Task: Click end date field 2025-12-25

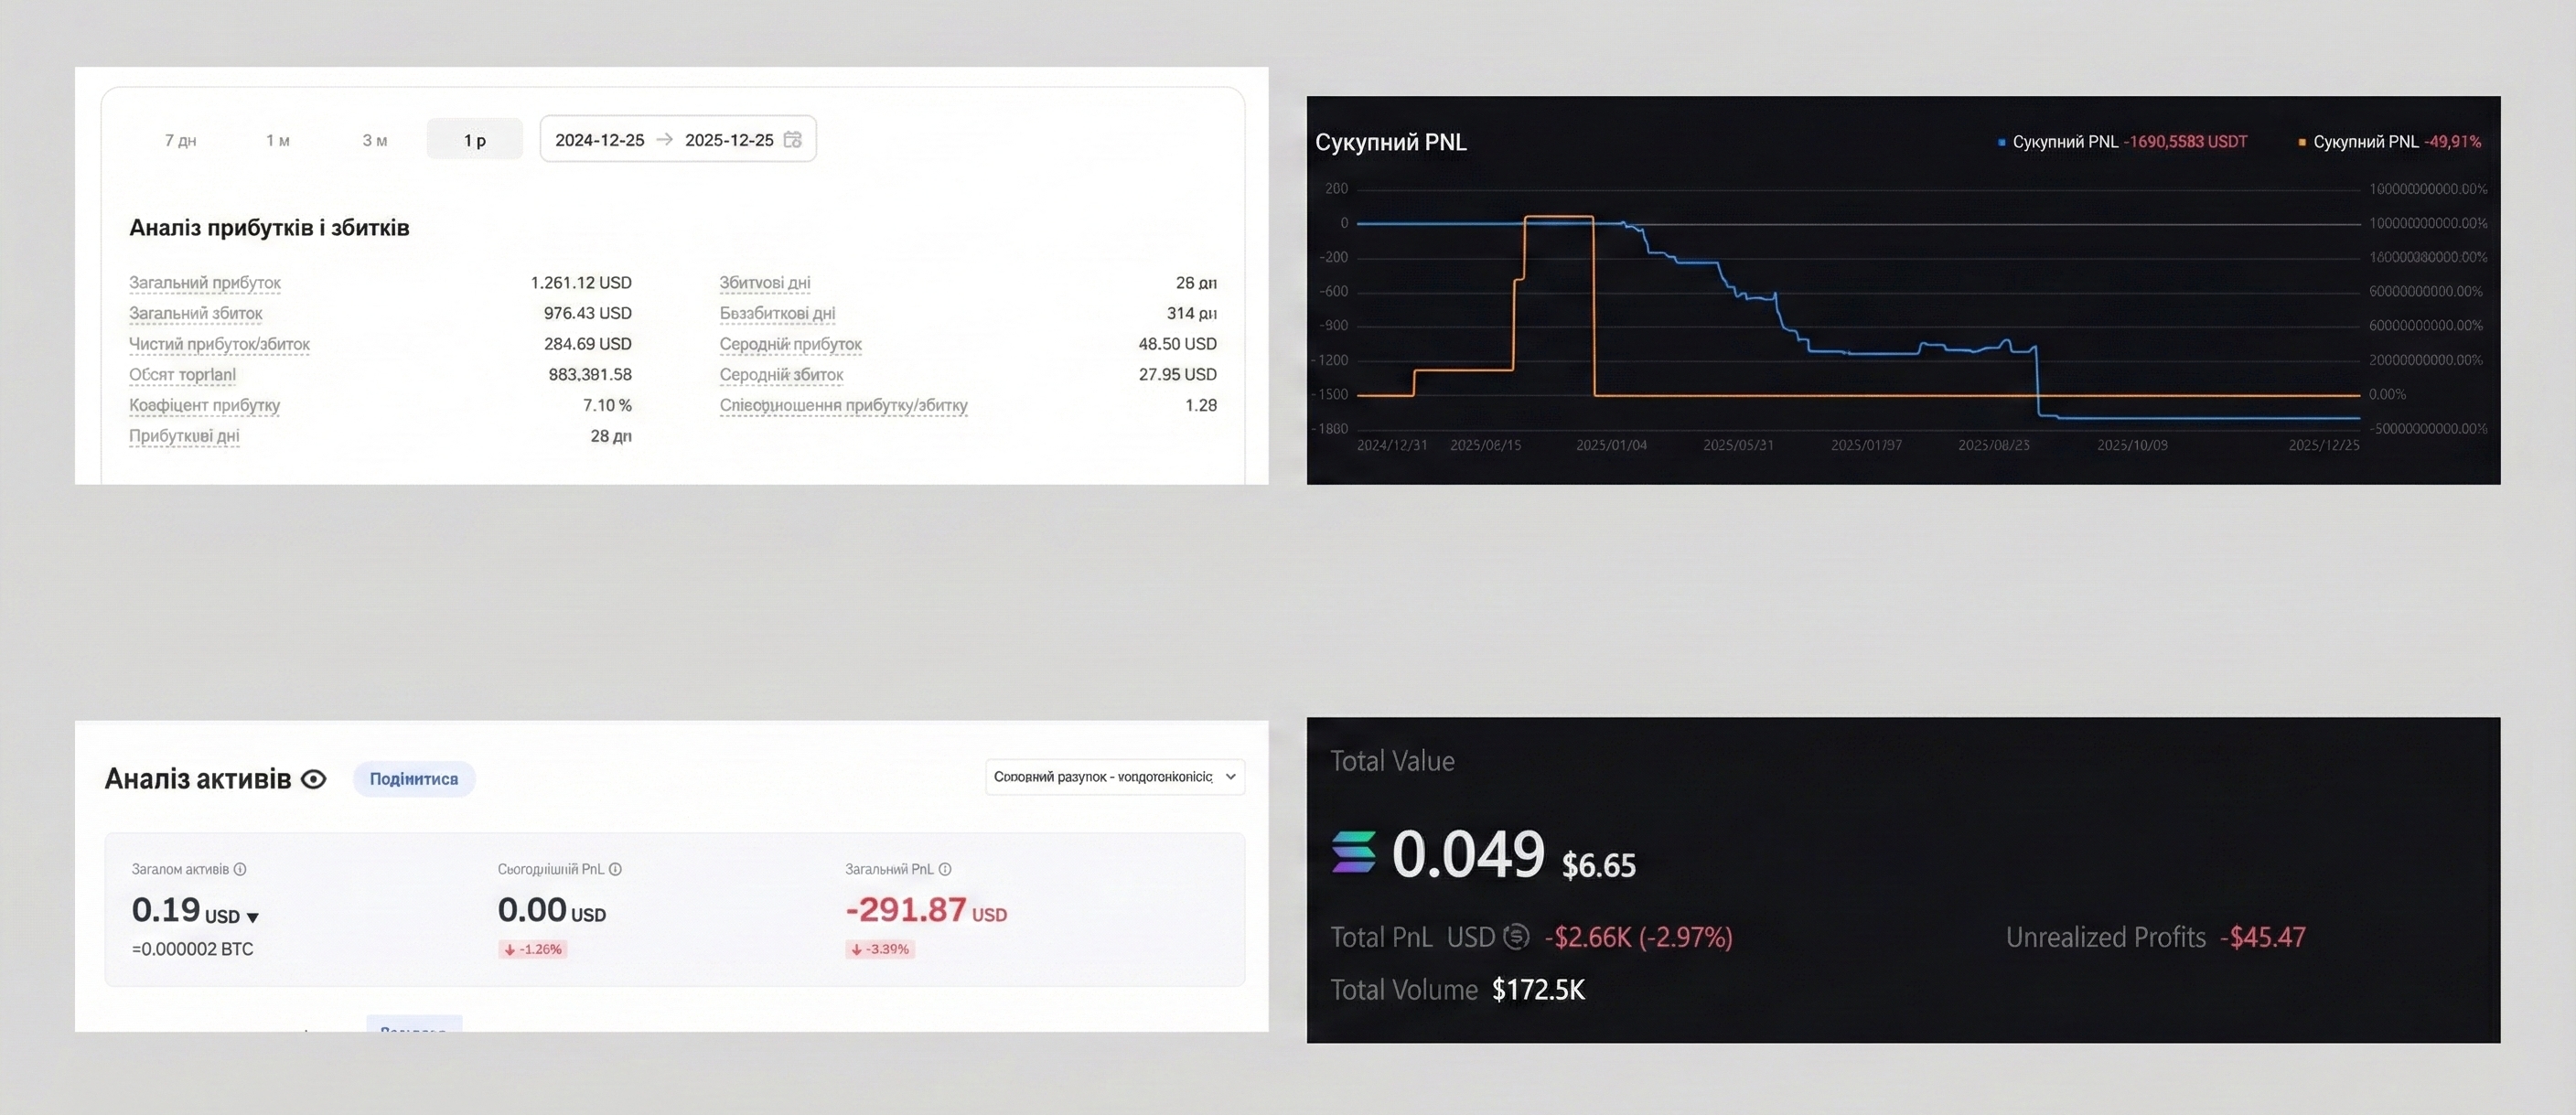Action: (x=728, y=140)
